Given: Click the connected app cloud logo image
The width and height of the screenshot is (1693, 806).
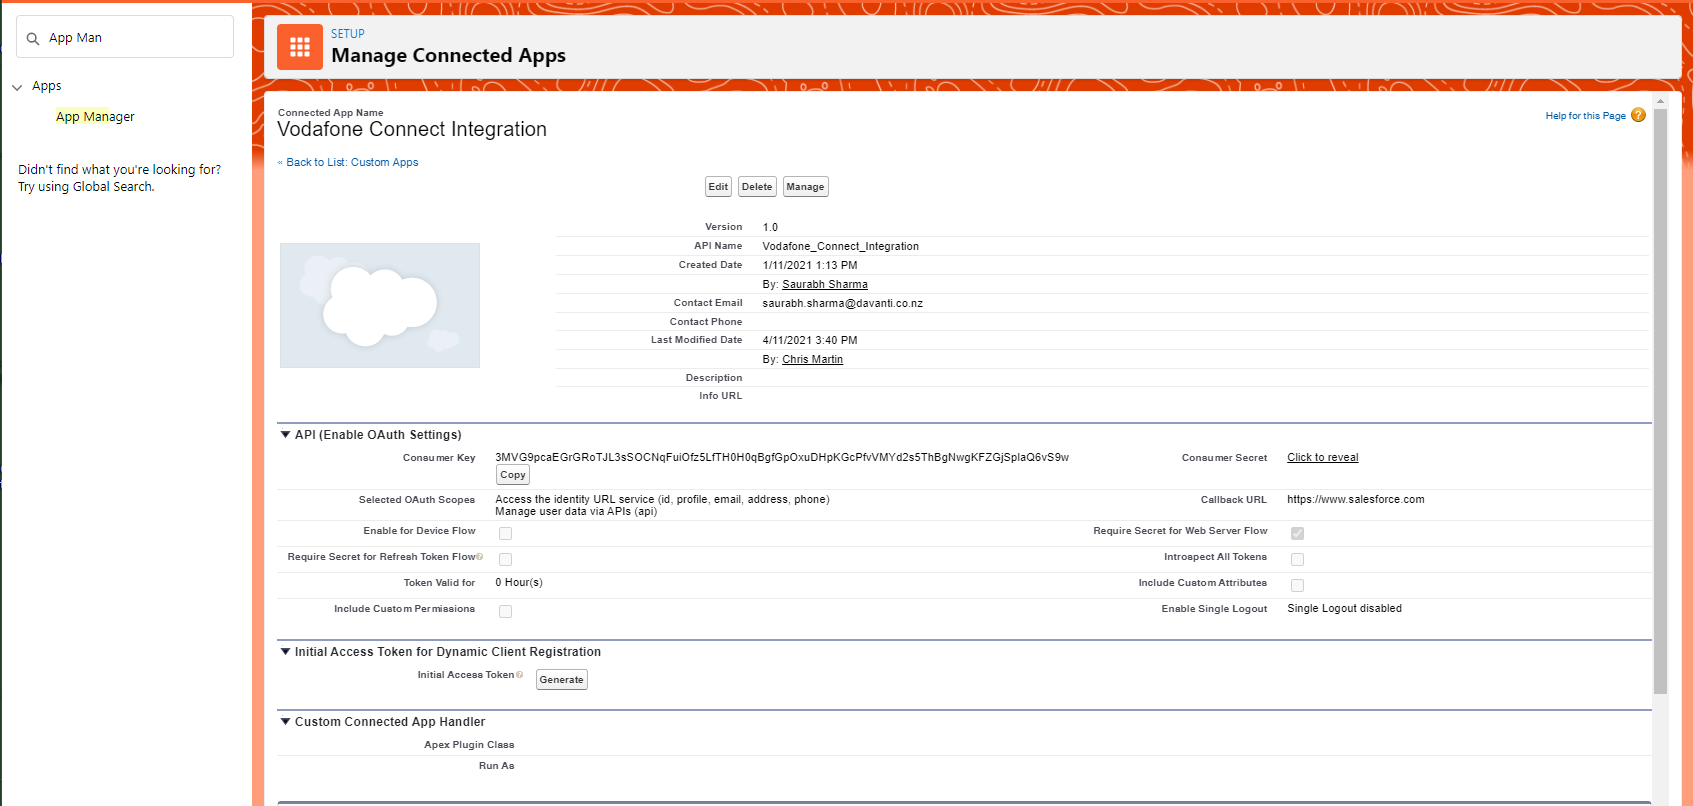Looking at the screenshot, I should [x=380, y=305].
